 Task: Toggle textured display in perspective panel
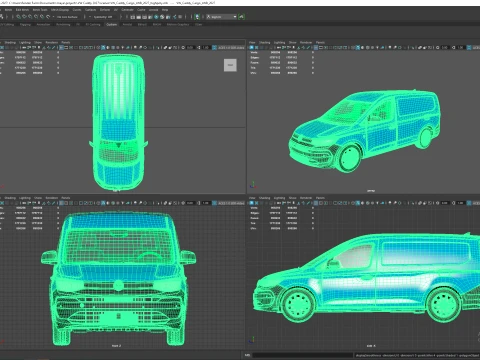372,47
